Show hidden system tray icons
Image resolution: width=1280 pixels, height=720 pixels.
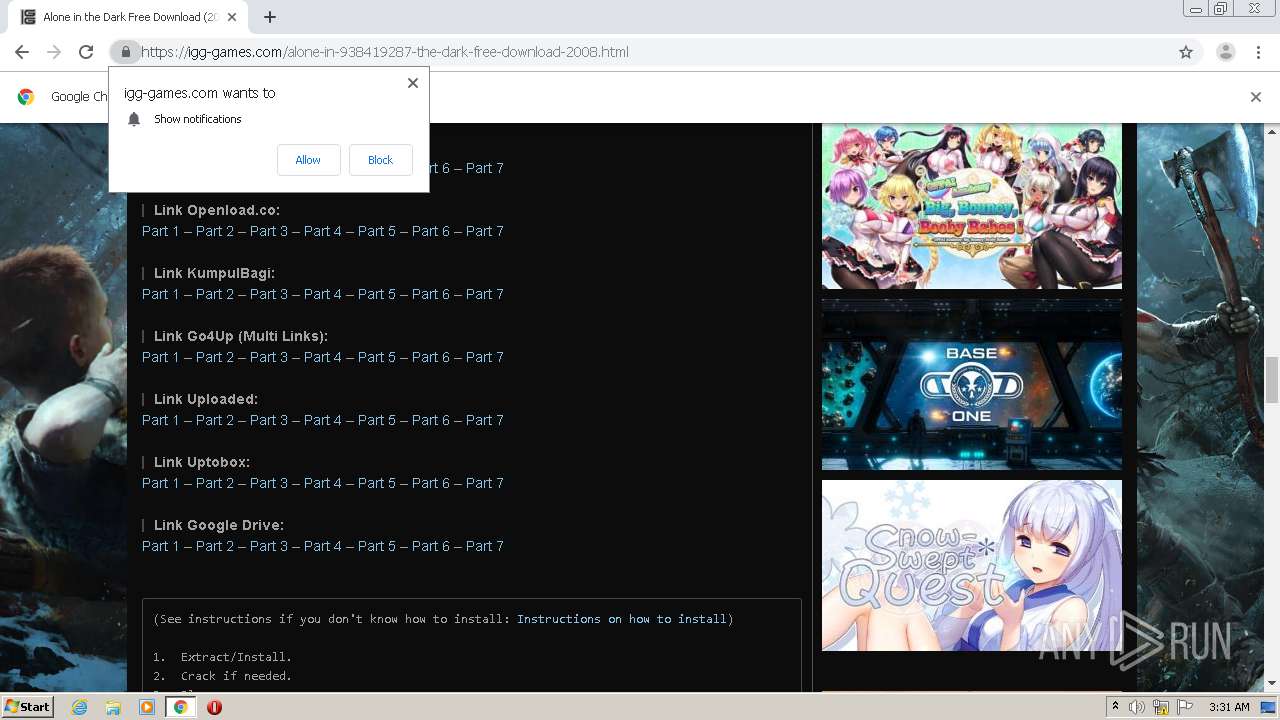coord(1115,706)
